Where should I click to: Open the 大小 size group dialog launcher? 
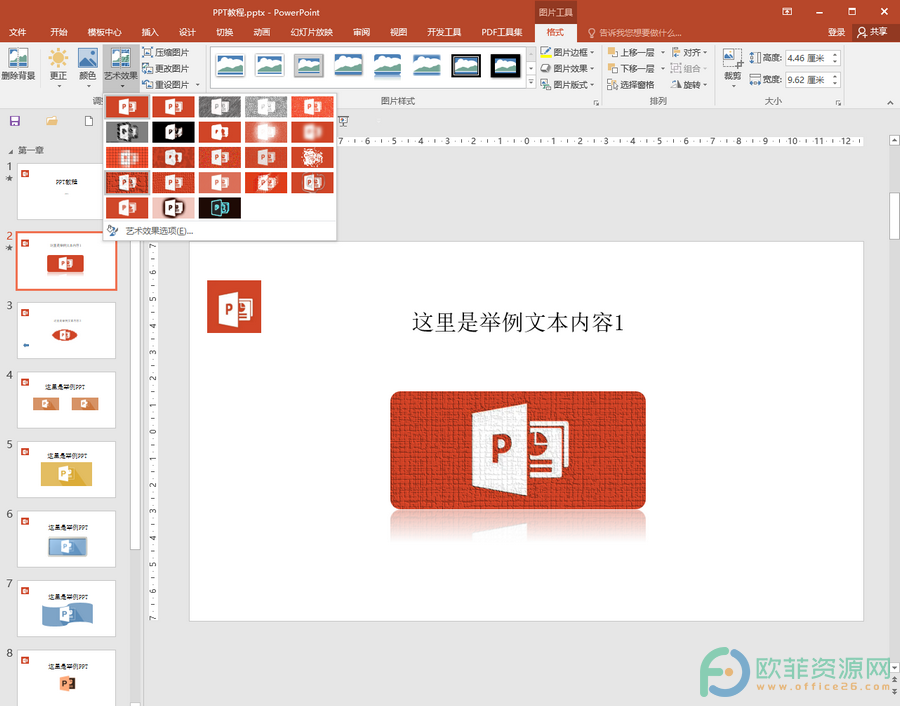point(838,103)
